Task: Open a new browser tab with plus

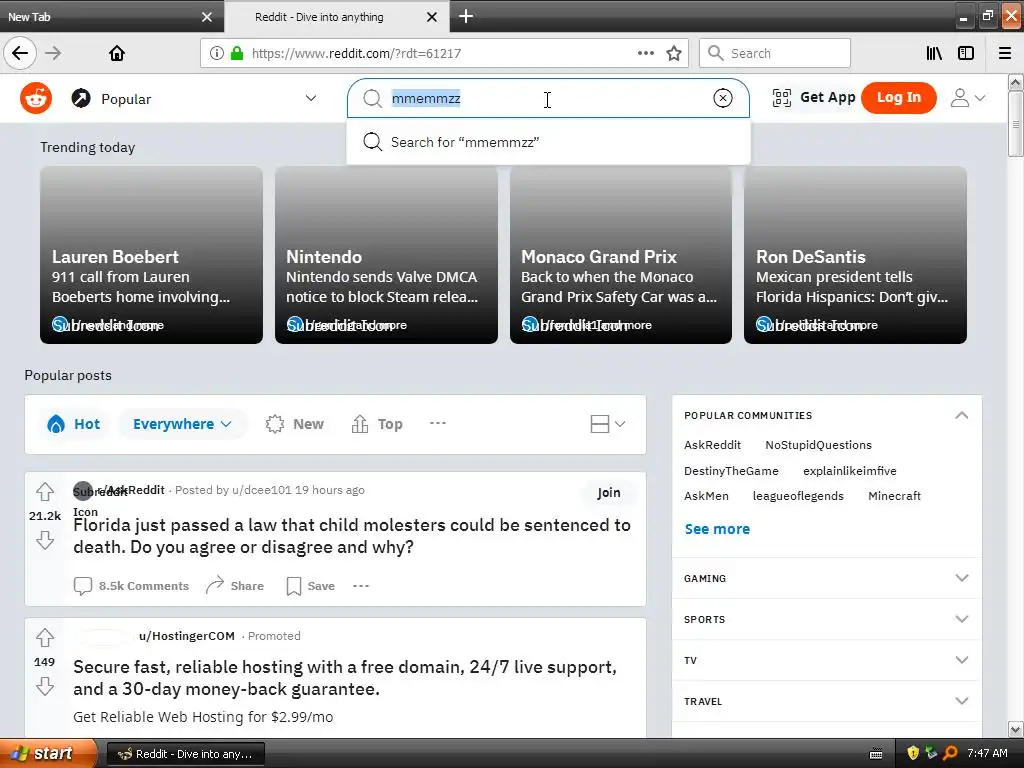Action: pos(466,16)
